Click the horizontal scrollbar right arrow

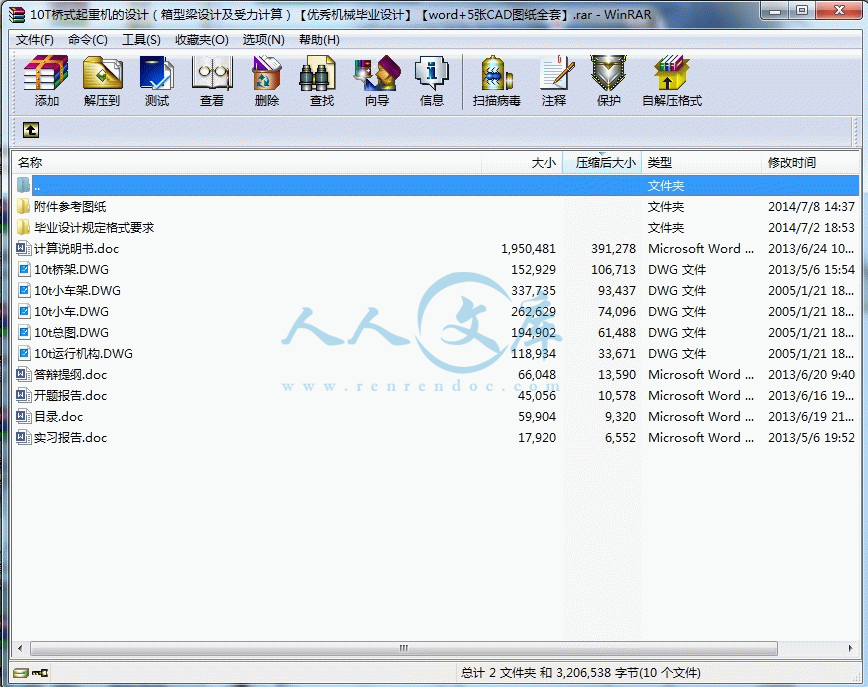(x=850, y=648)
